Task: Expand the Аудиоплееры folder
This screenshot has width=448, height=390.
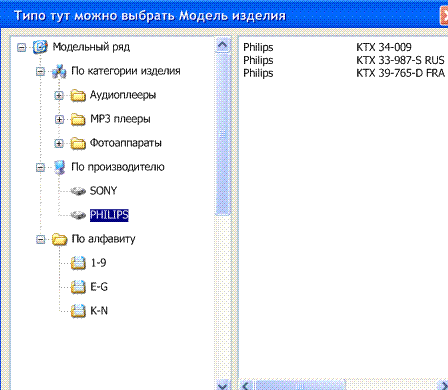Action: click(x=59, y=95)
